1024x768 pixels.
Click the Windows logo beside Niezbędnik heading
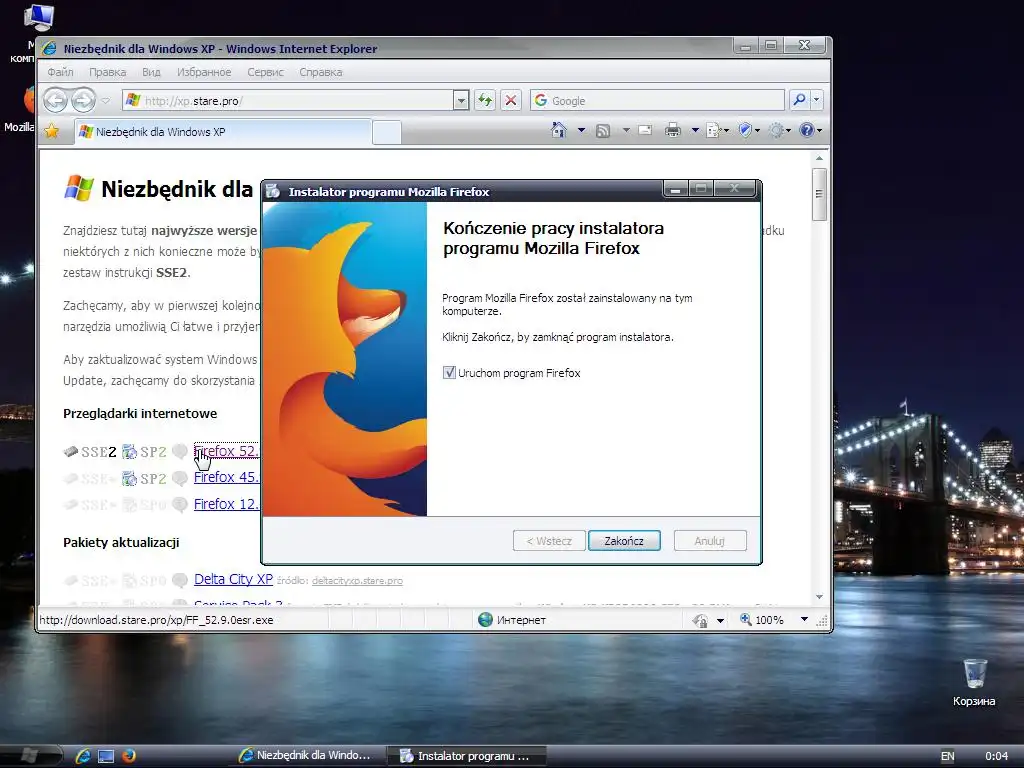(x=78, y=189)
